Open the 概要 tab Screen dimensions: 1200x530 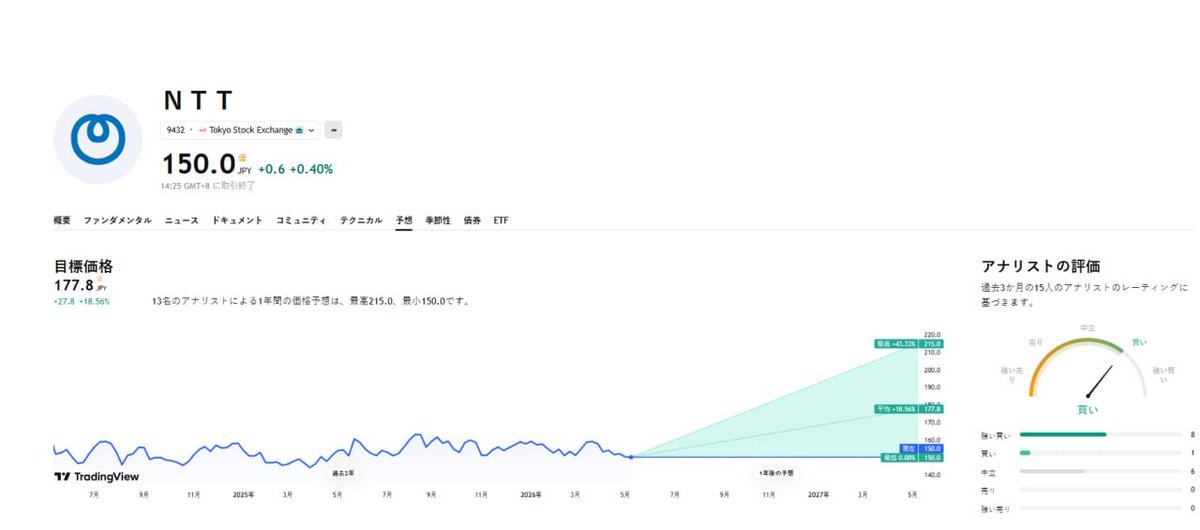pyautogui.click(x=62, y=220)
